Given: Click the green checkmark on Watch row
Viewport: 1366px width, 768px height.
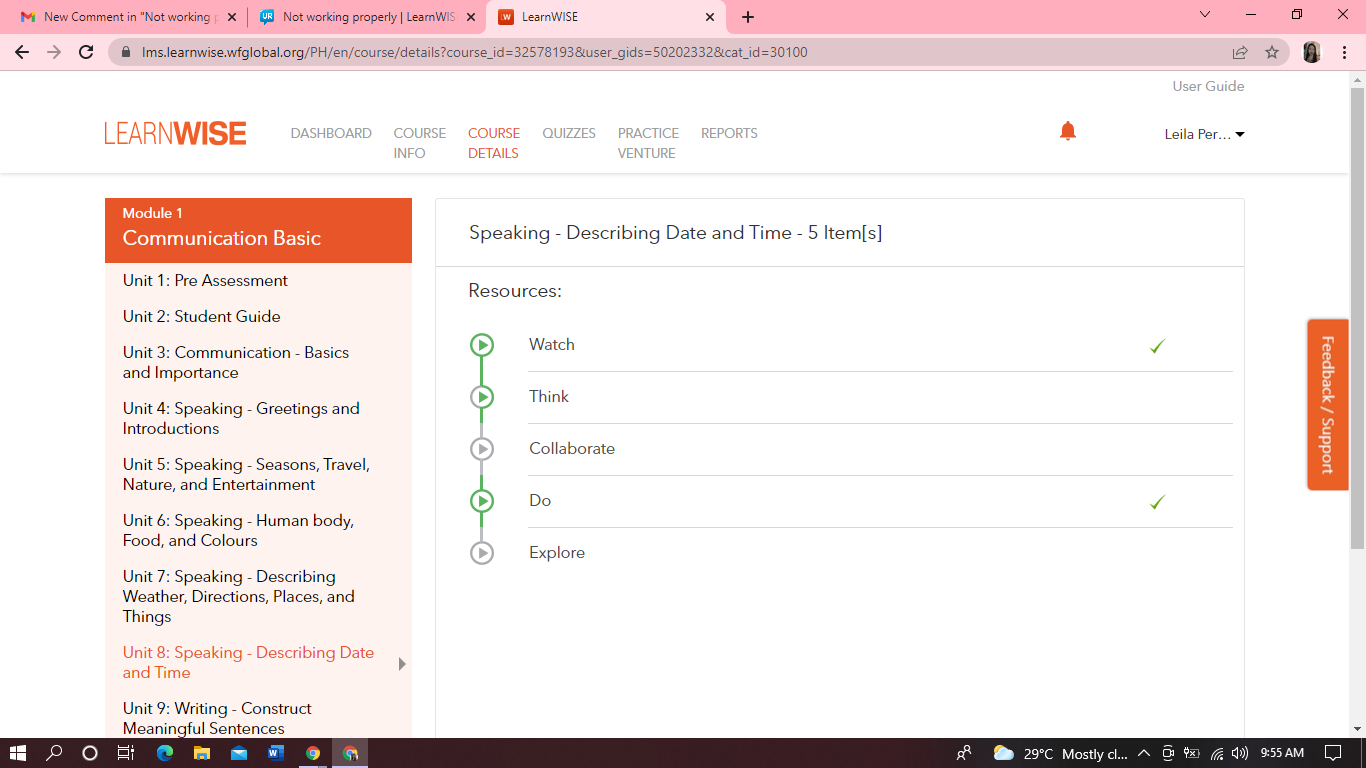Looking at the screenshot, I should [x=1157, y=346].
